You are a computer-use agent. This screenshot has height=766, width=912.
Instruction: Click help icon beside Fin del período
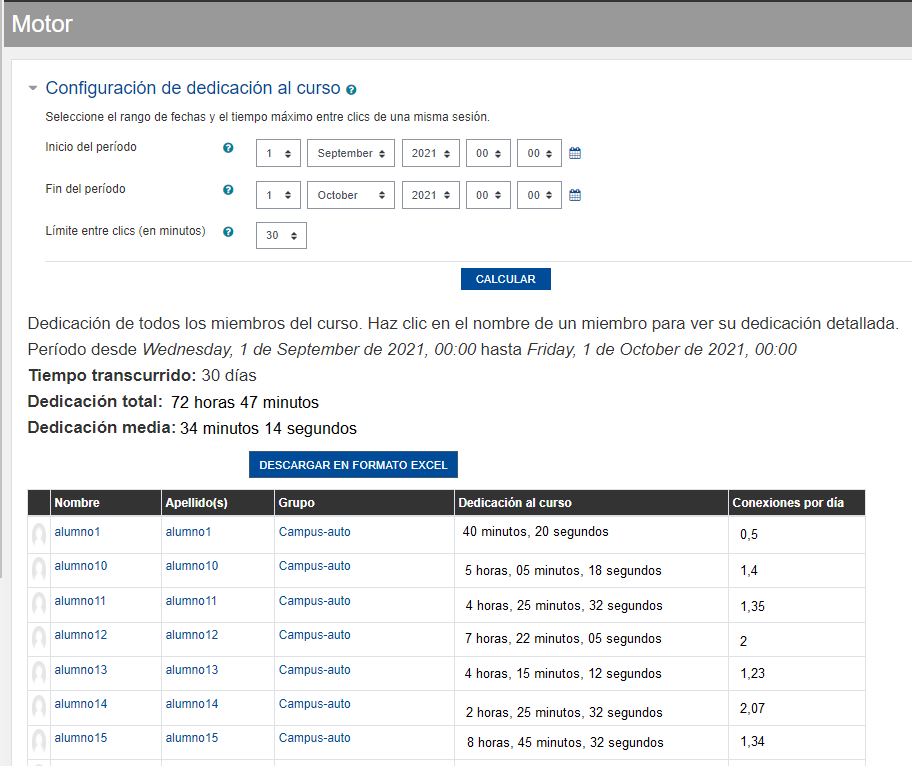[228, 190]
